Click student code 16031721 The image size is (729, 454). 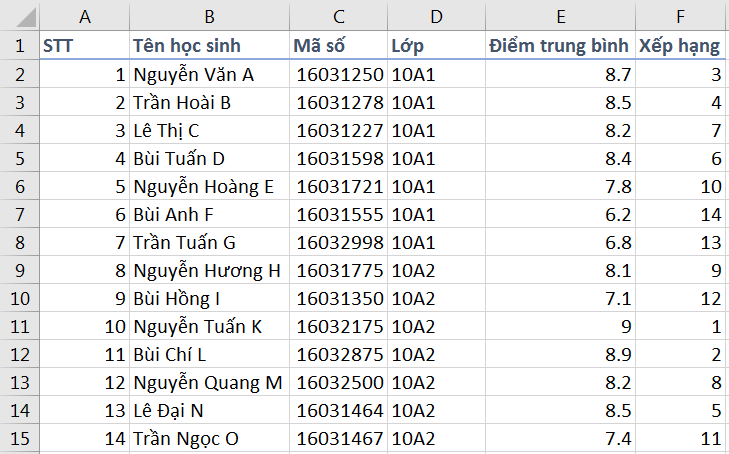pyautogui.click(x=338, y=186)
